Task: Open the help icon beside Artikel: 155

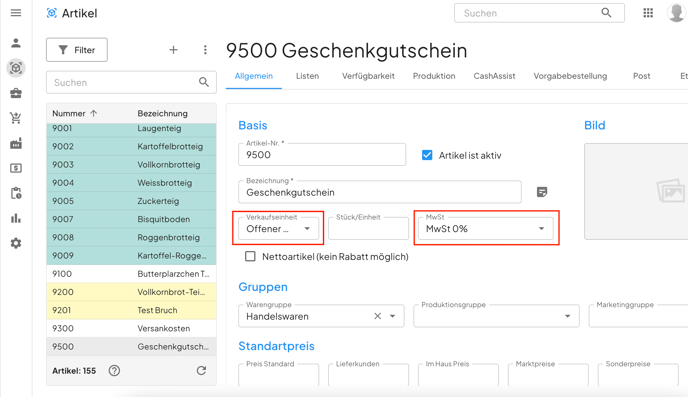Action: click(x=114, y=371)
